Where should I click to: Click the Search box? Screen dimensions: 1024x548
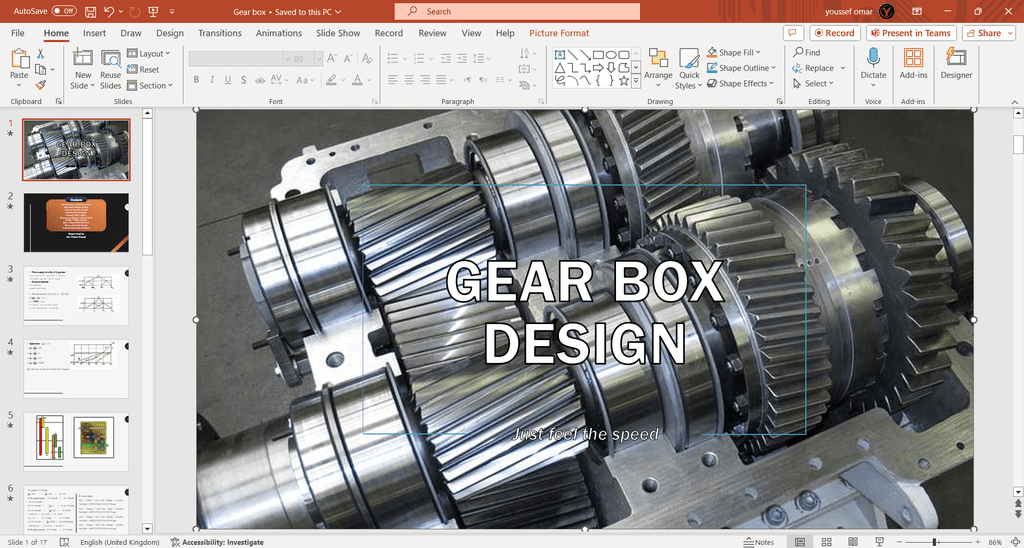click(x=517, y=11)
